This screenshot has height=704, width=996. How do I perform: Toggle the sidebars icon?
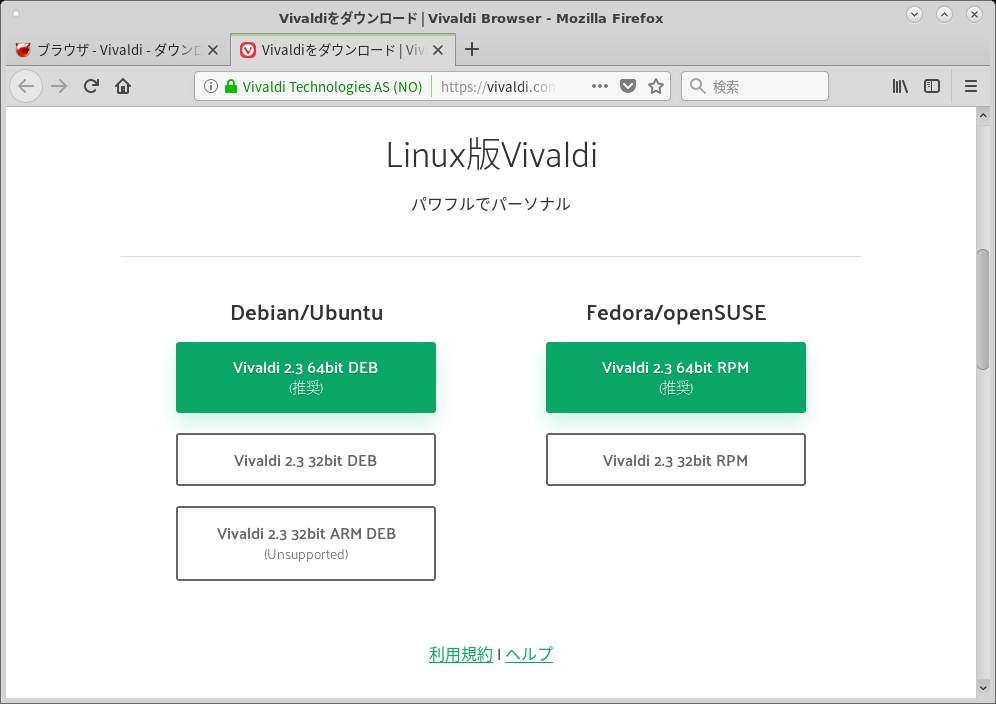pos(932,86)
